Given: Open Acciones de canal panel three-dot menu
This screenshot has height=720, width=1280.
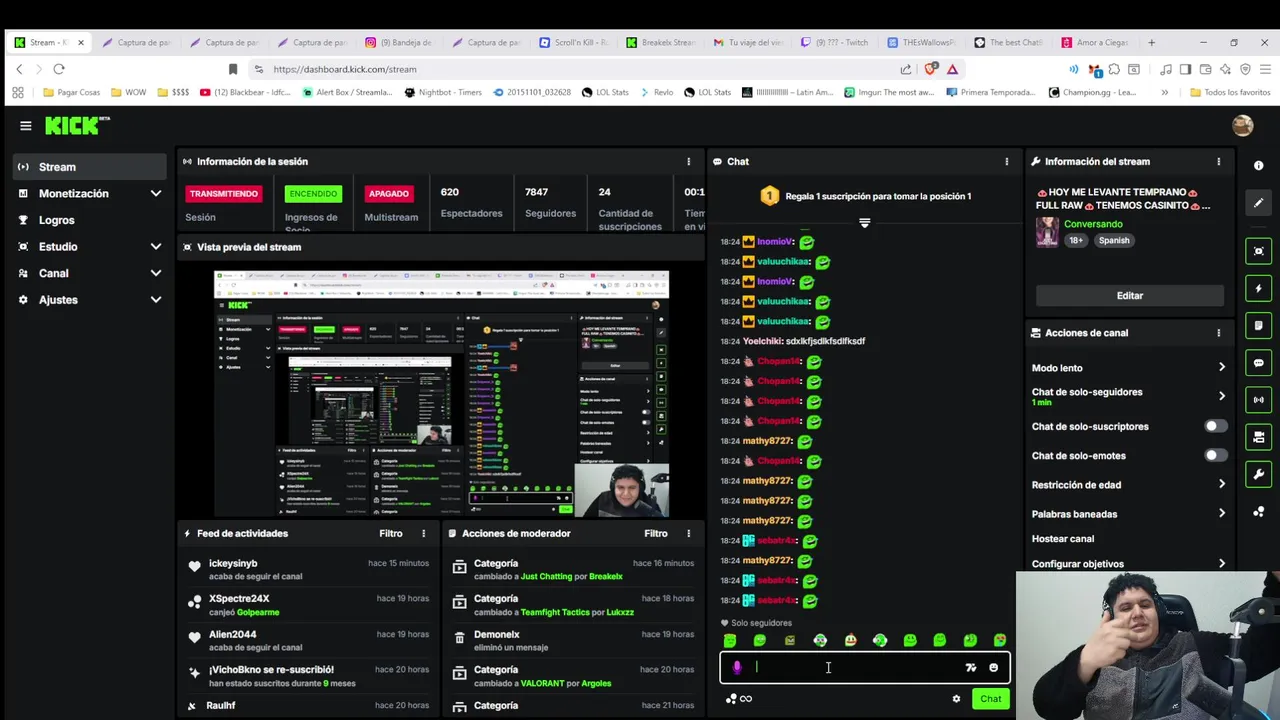Looking at the screenshot, I should click(1218, 333).
